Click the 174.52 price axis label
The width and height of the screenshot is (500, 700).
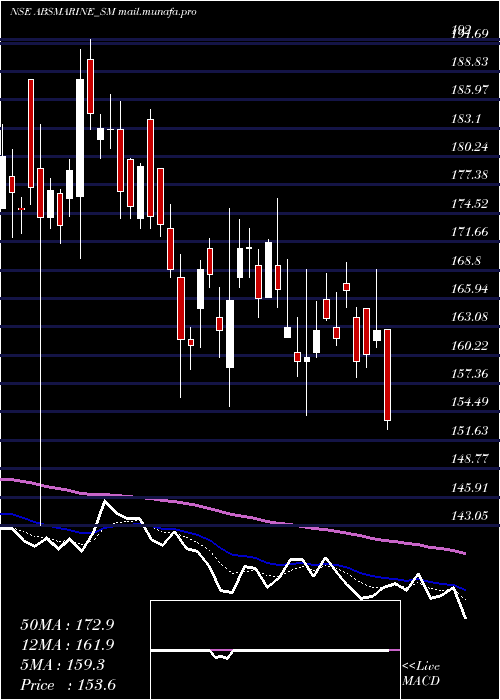point(470,204)
